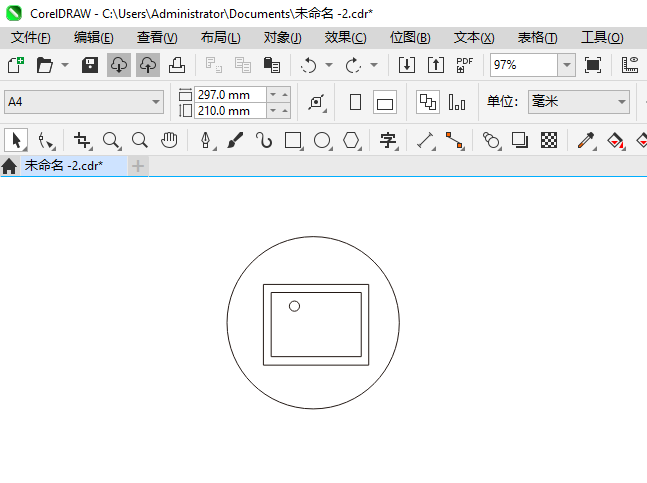Select the Interactive Fill bucket tool
647x483 pixels.
click(615, 140)
